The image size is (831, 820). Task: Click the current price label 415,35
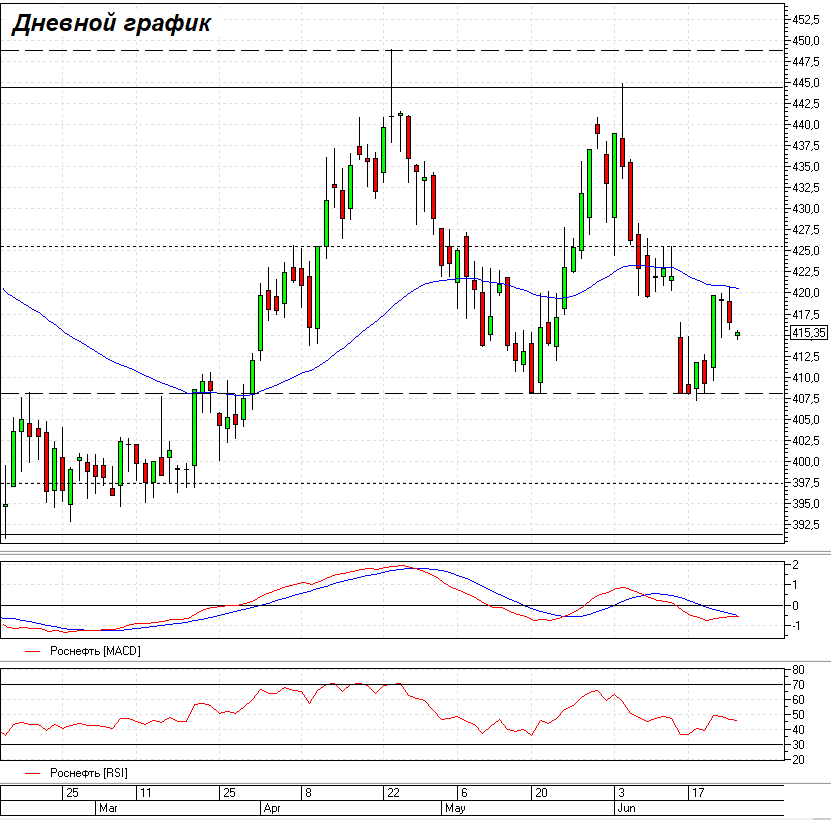(807, 333)
